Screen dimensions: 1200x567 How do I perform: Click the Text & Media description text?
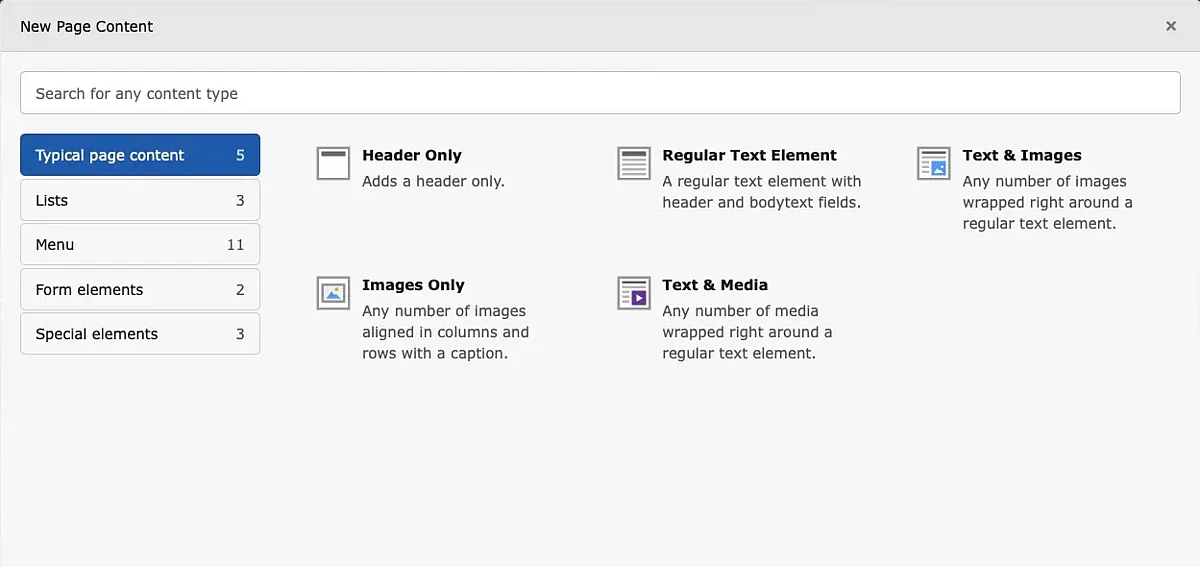[x=747, y=332]
